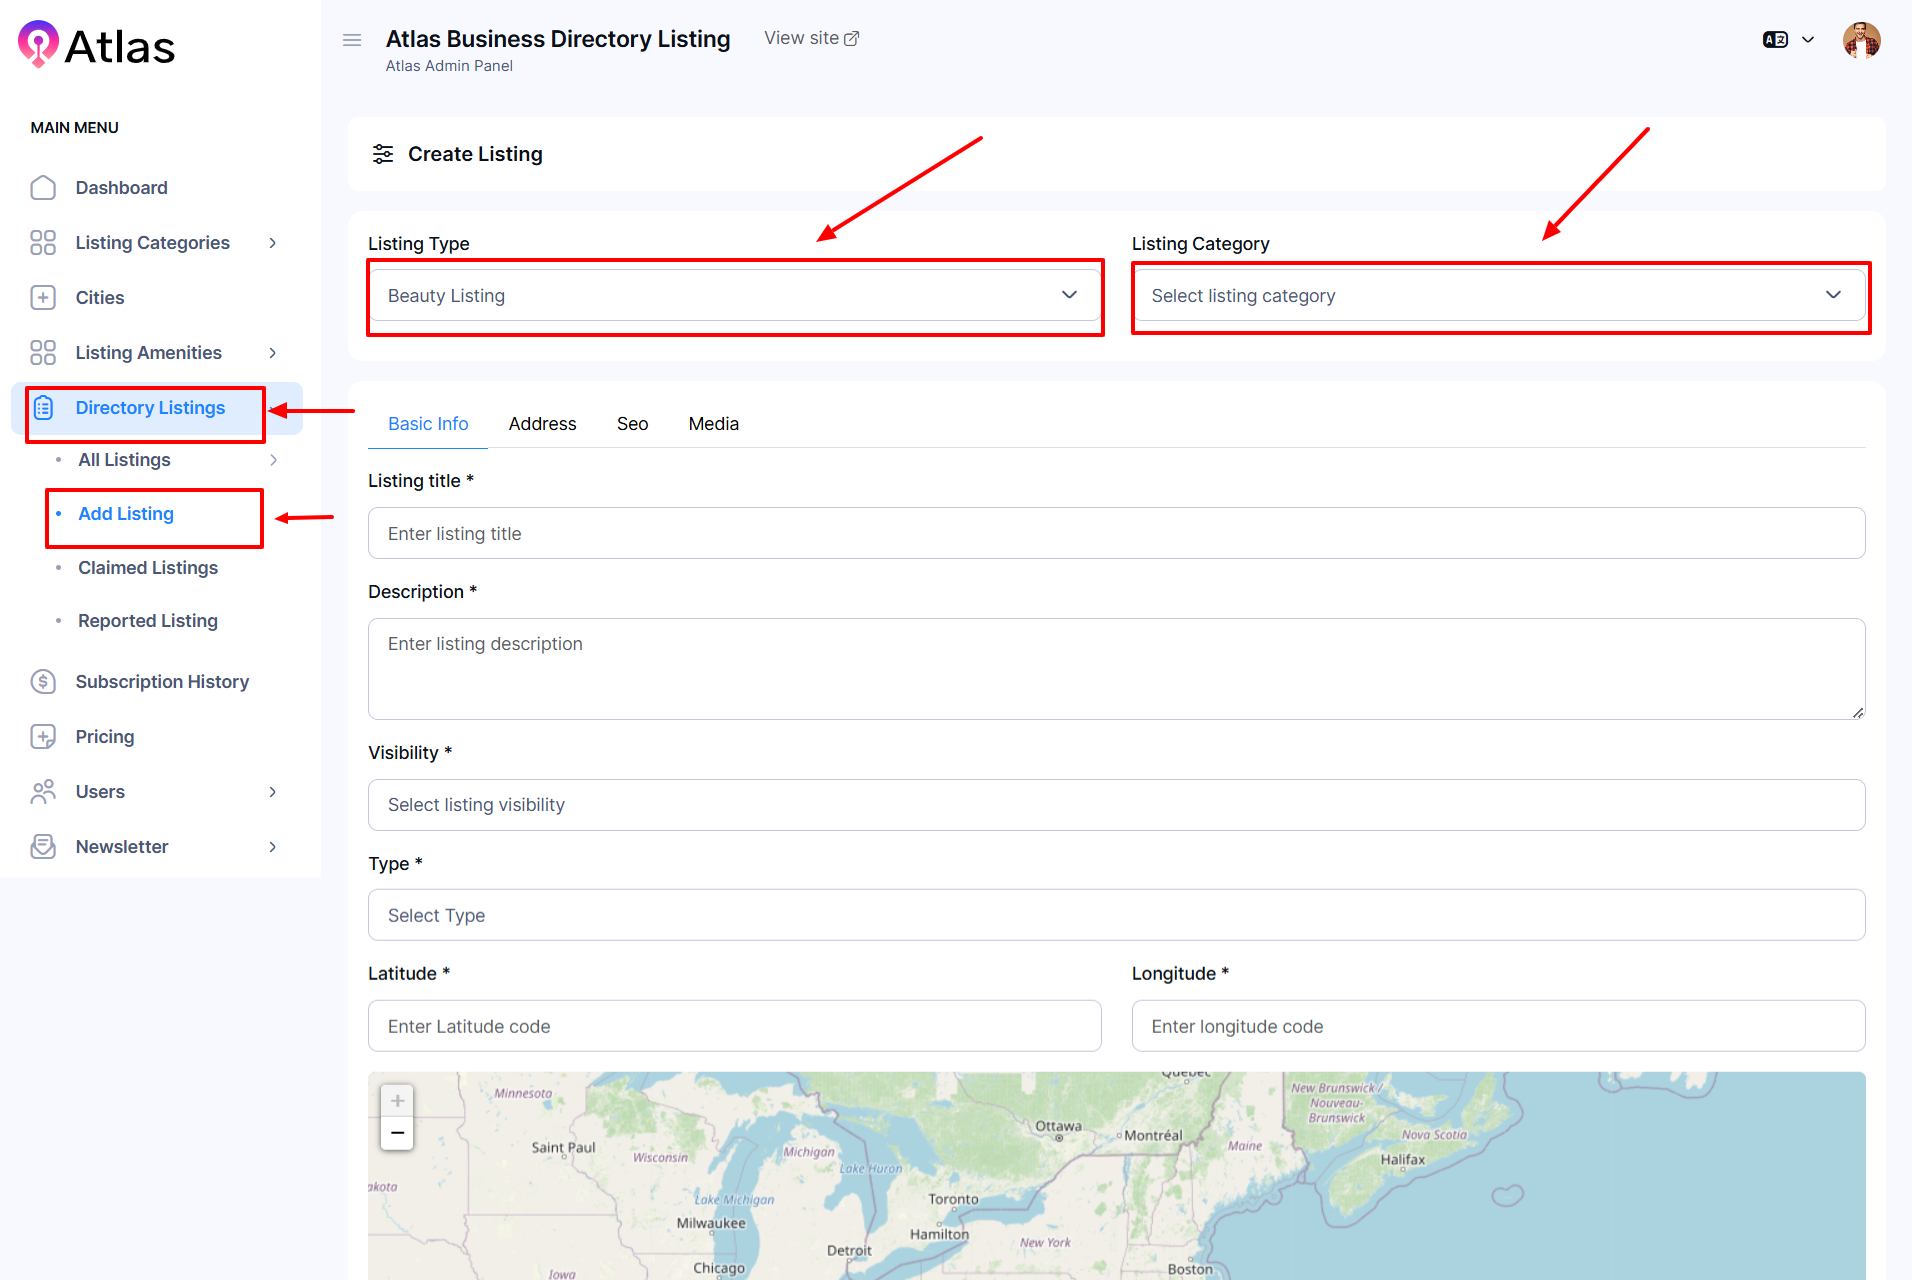
Task: Zoom in on the map
Action: coord(397,1101)
